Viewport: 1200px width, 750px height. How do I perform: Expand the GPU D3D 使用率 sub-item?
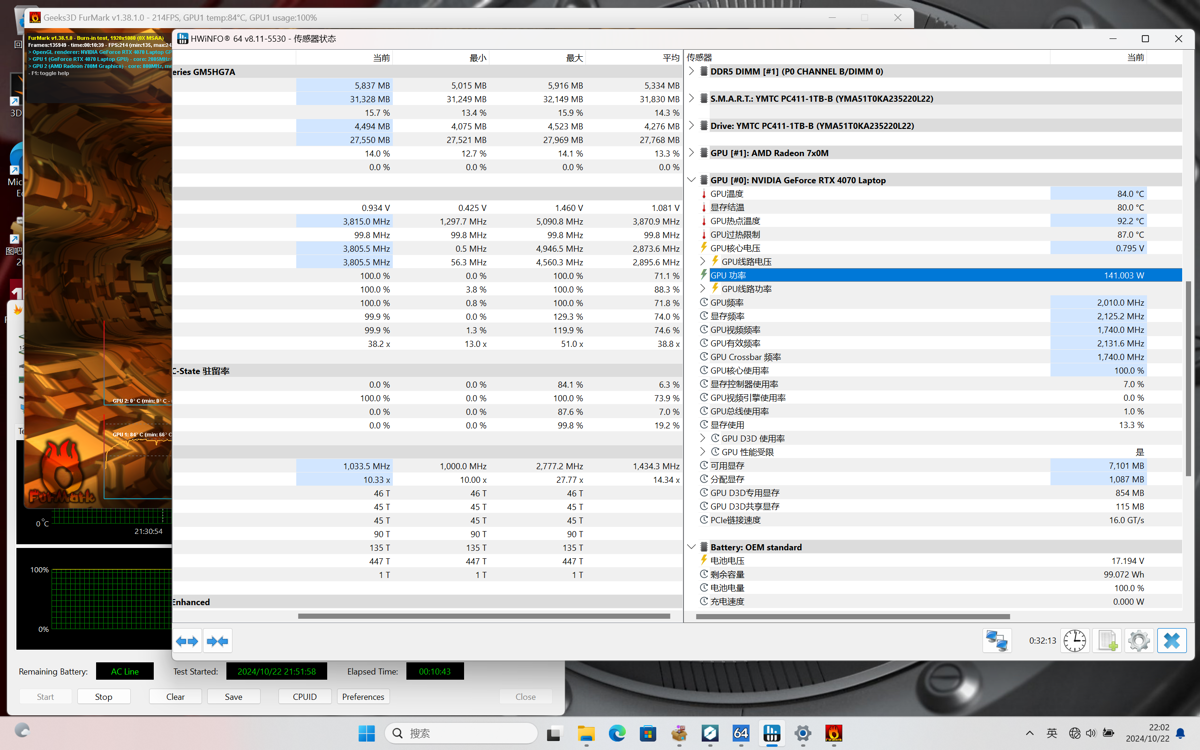coord(702,438)
